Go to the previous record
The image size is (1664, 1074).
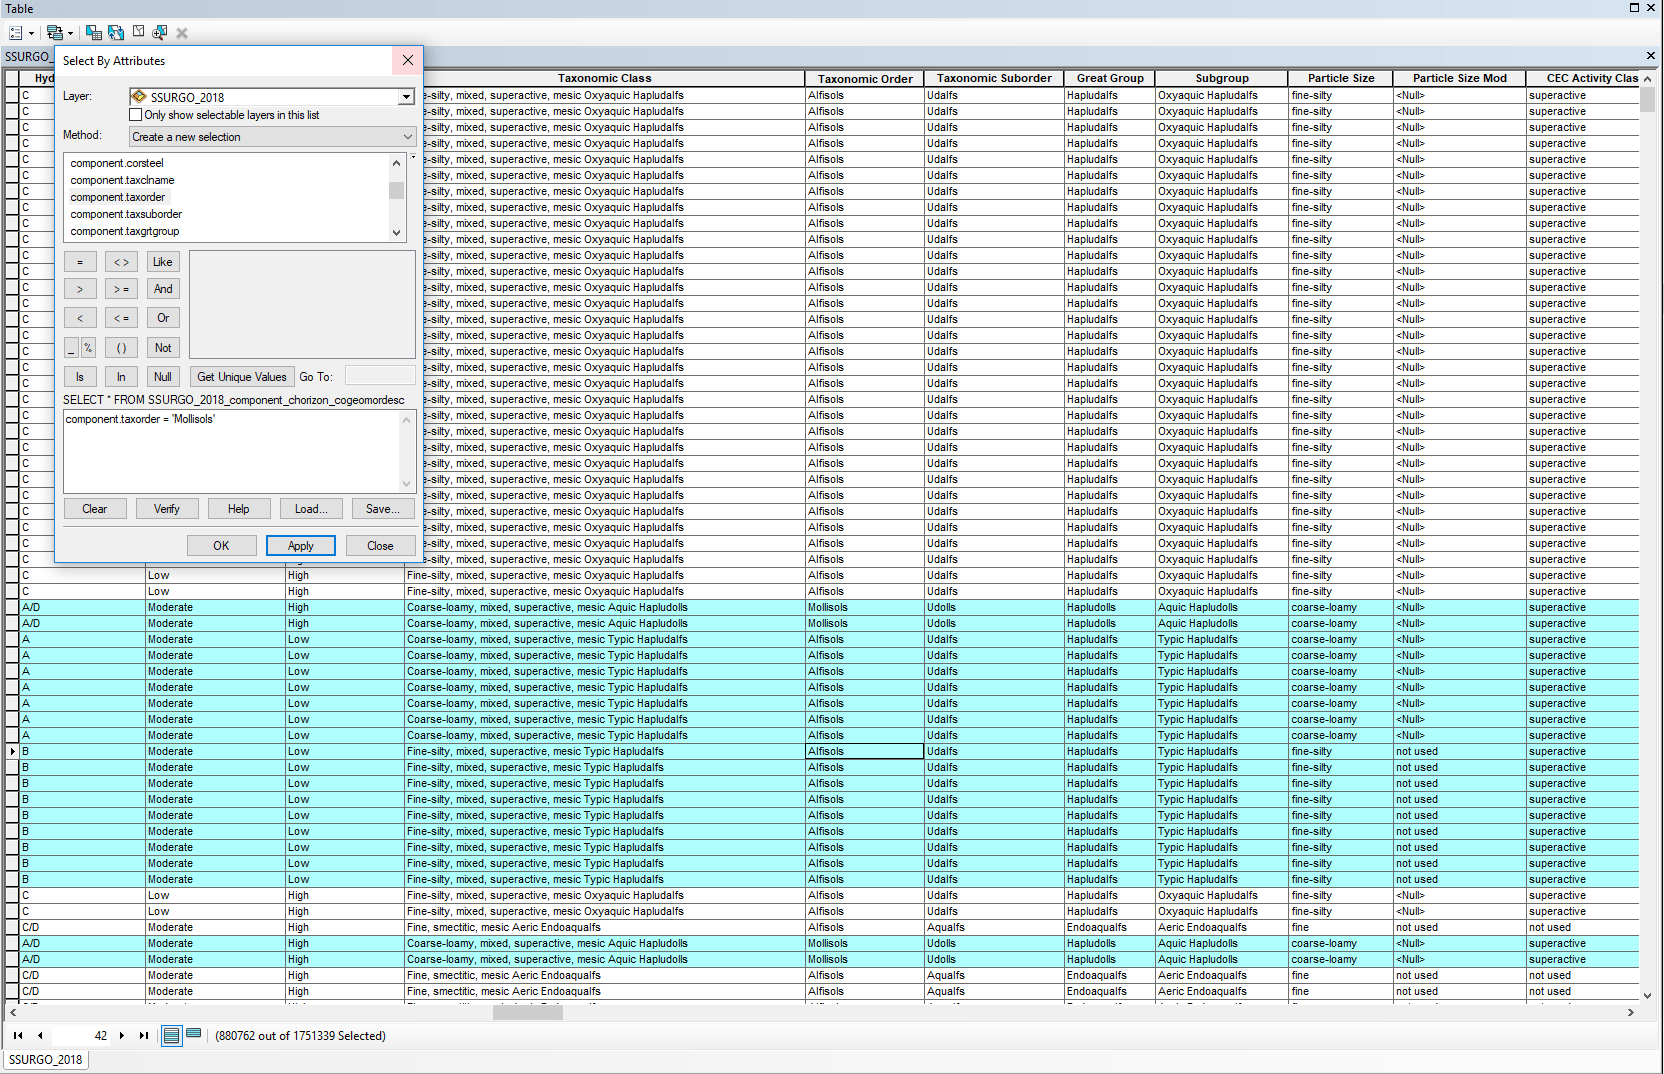pos(40,1036)
